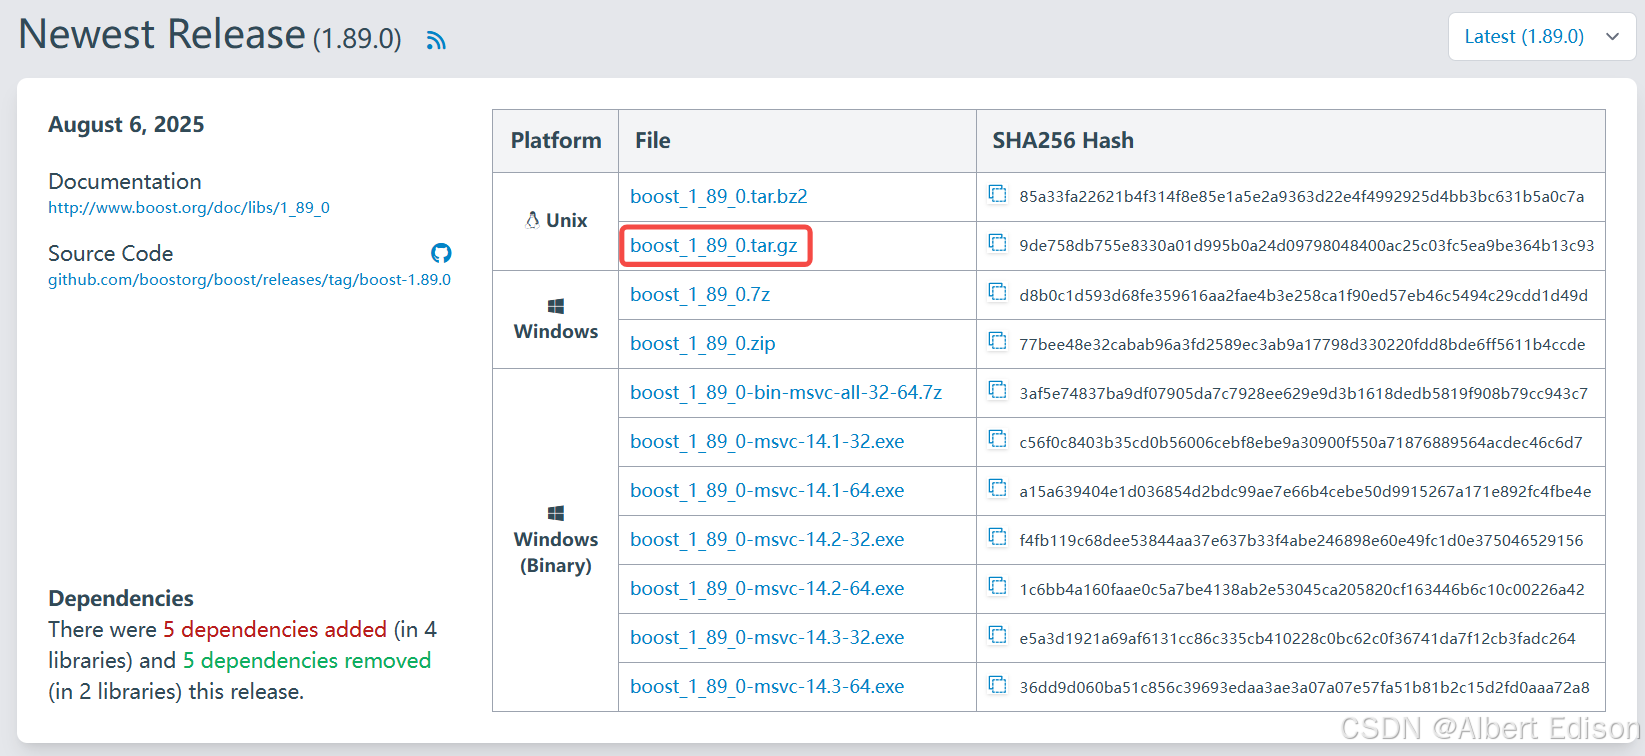Select the hash starting with c56f0c84

click(1301, 442)
